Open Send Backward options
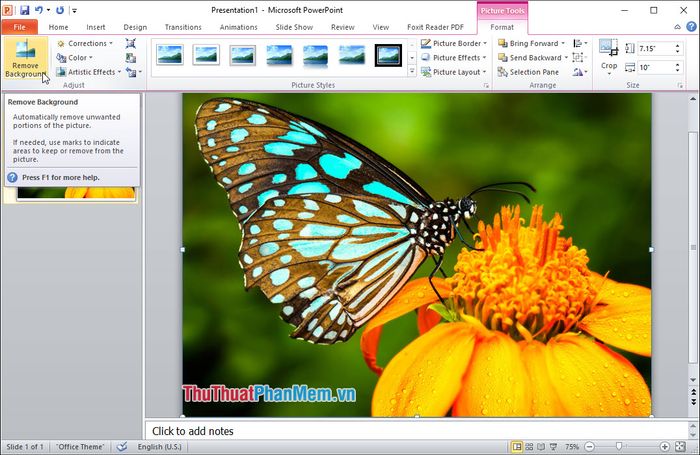Screen dimensions: 700x455 coord(566,58)
